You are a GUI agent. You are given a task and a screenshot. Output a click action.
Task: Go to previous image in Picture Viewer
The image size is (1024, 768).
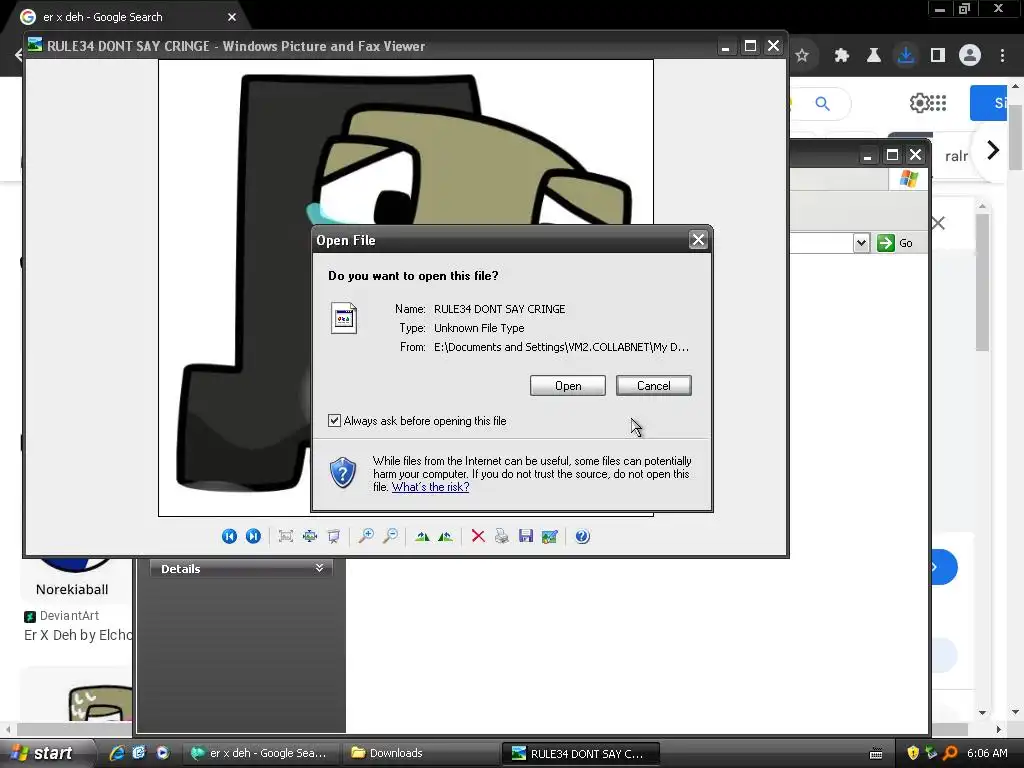[x=229, y=536]
